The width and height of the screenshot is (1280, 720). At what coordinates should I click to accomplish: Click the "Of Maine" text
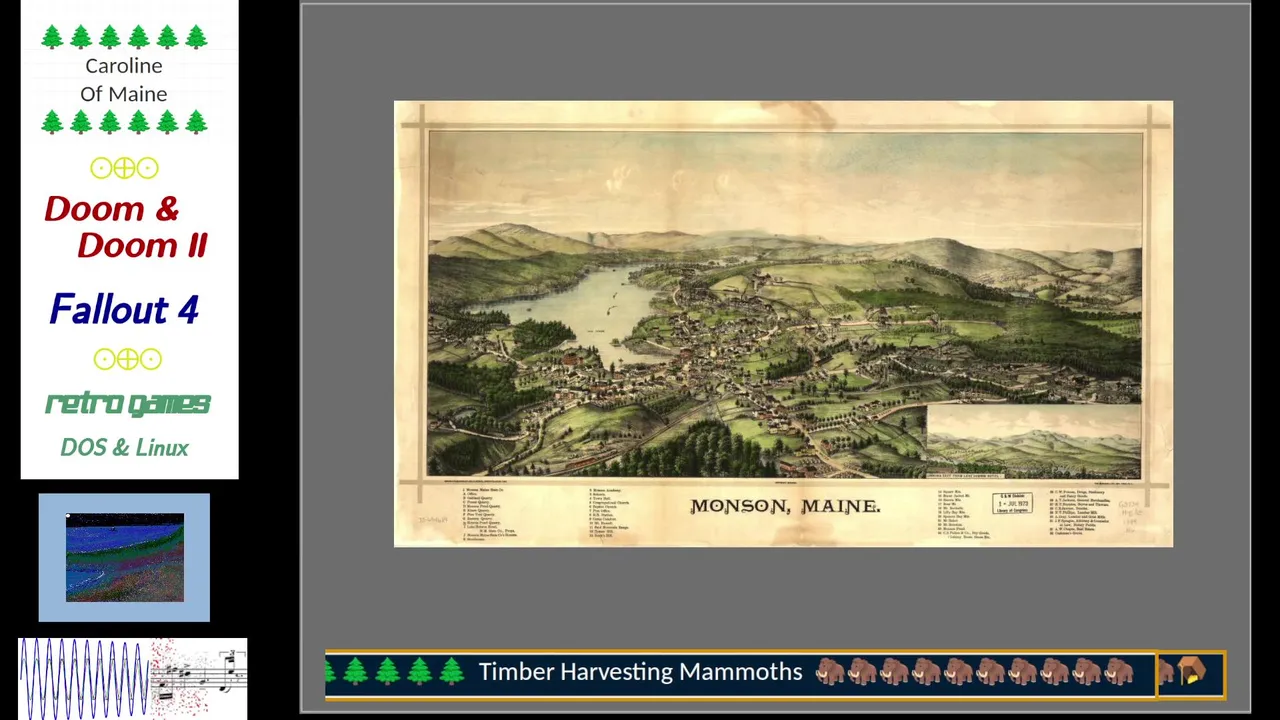[124, 93]
